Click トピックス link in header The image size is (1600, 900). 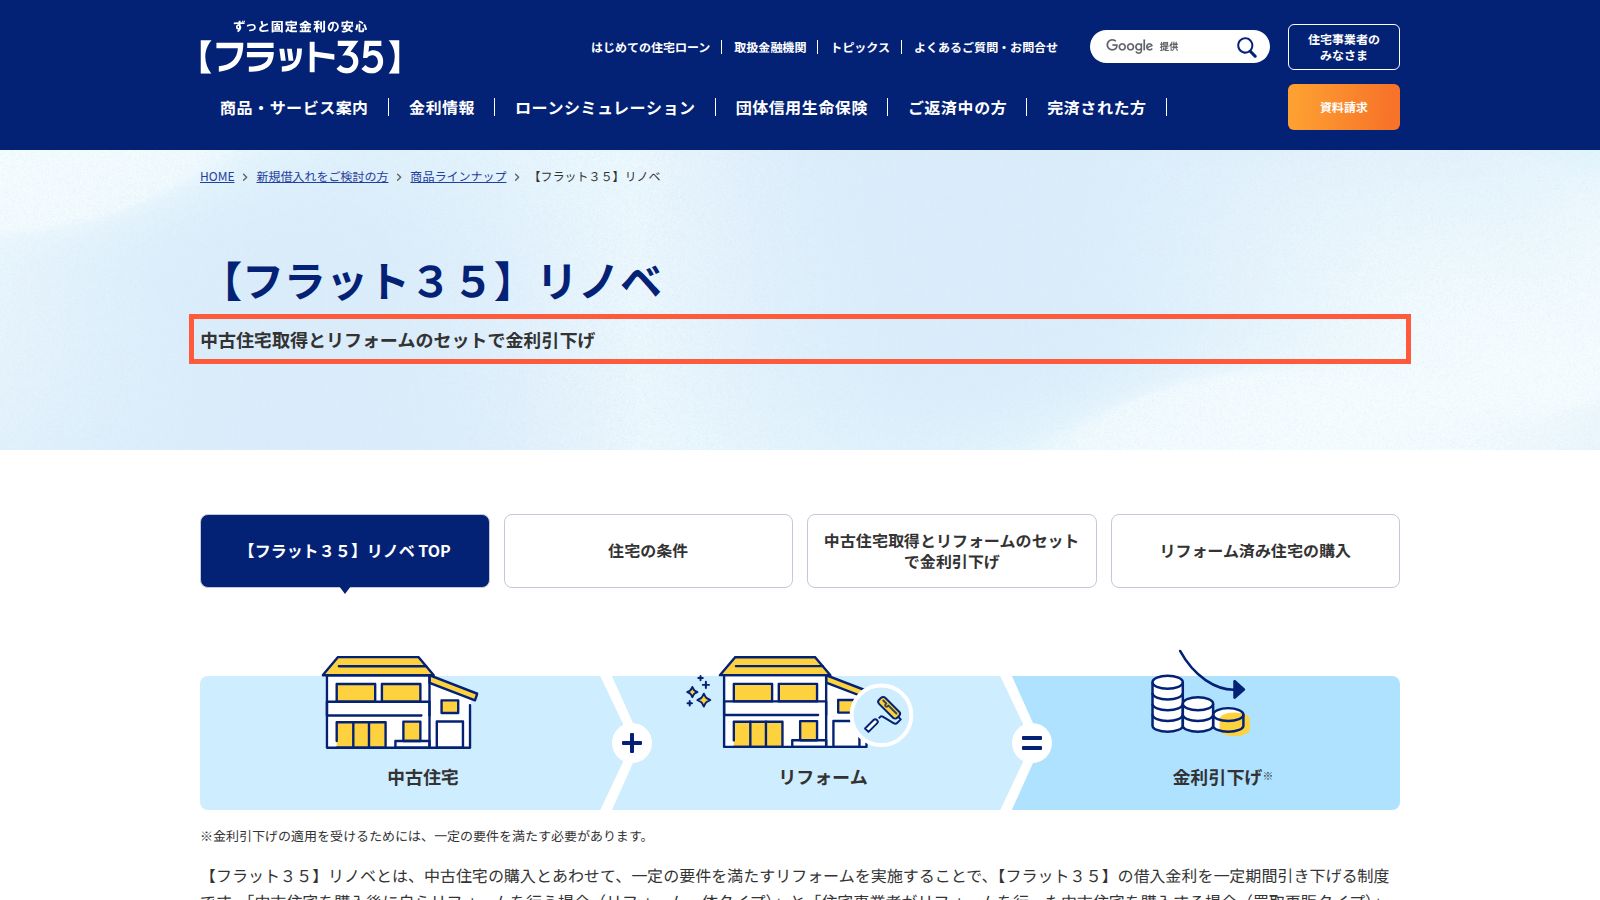pos(860,47)
